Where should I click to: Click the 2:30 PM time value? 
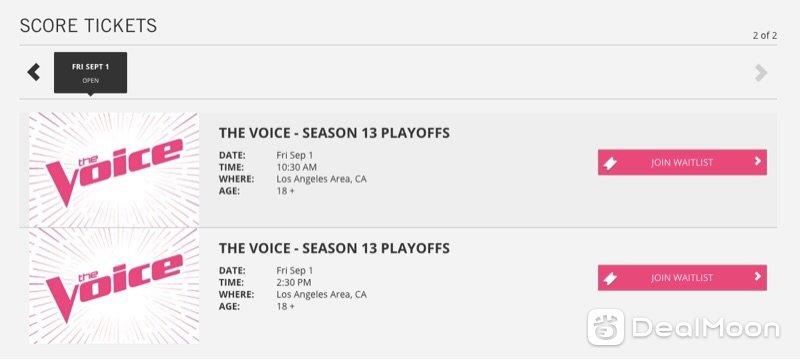(294, 282)
